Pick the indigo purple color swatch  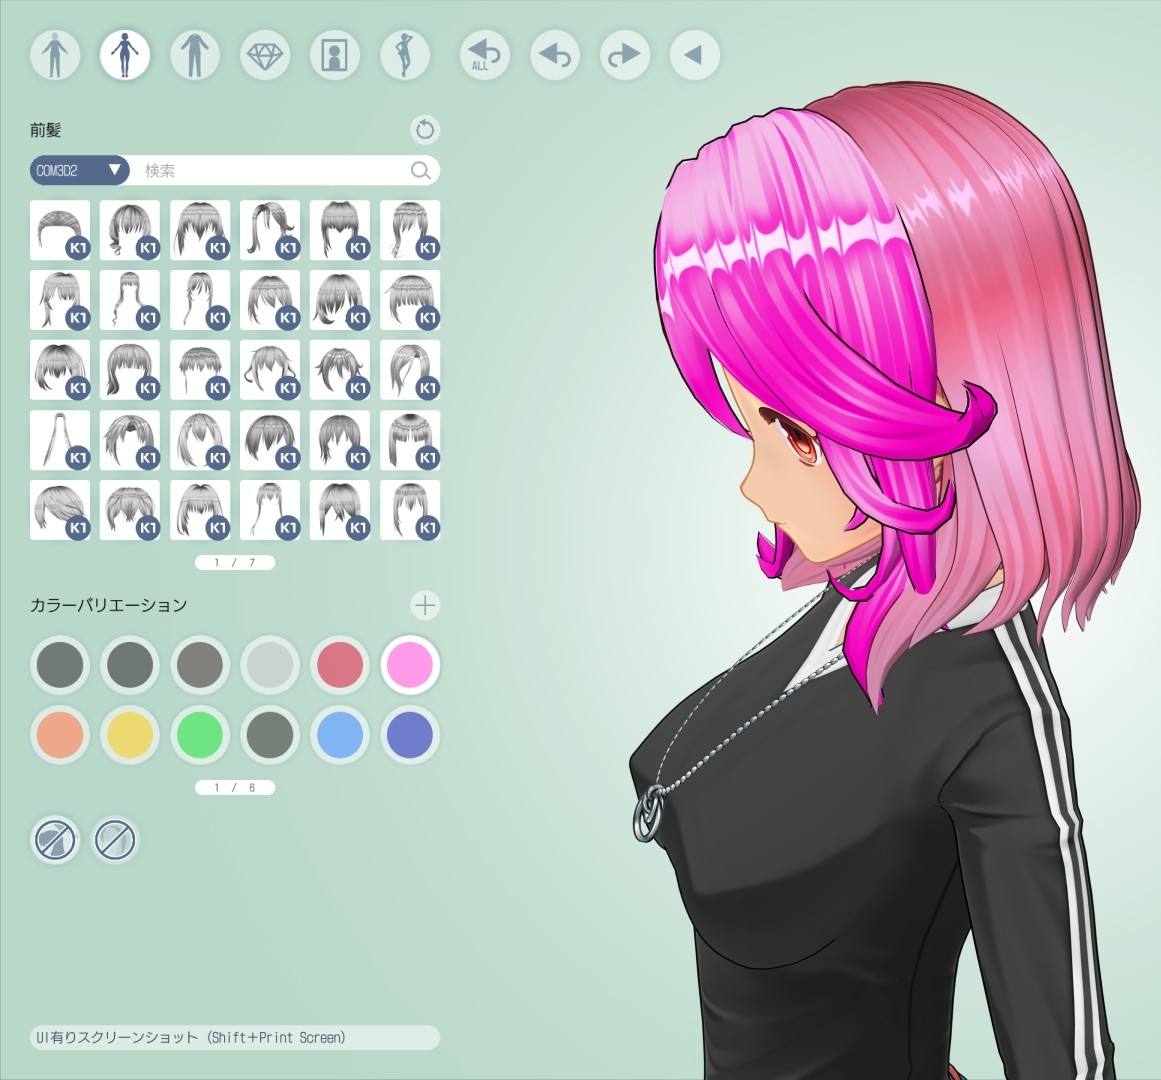point(410,735)
